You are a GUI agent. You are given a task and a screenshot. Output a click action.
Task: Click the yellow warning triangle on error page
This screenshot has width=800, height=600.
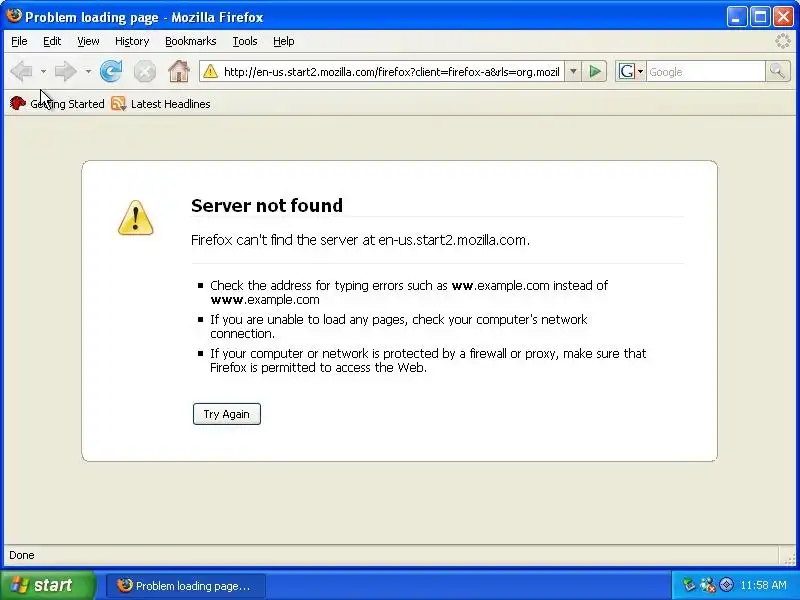pos(136,218)
